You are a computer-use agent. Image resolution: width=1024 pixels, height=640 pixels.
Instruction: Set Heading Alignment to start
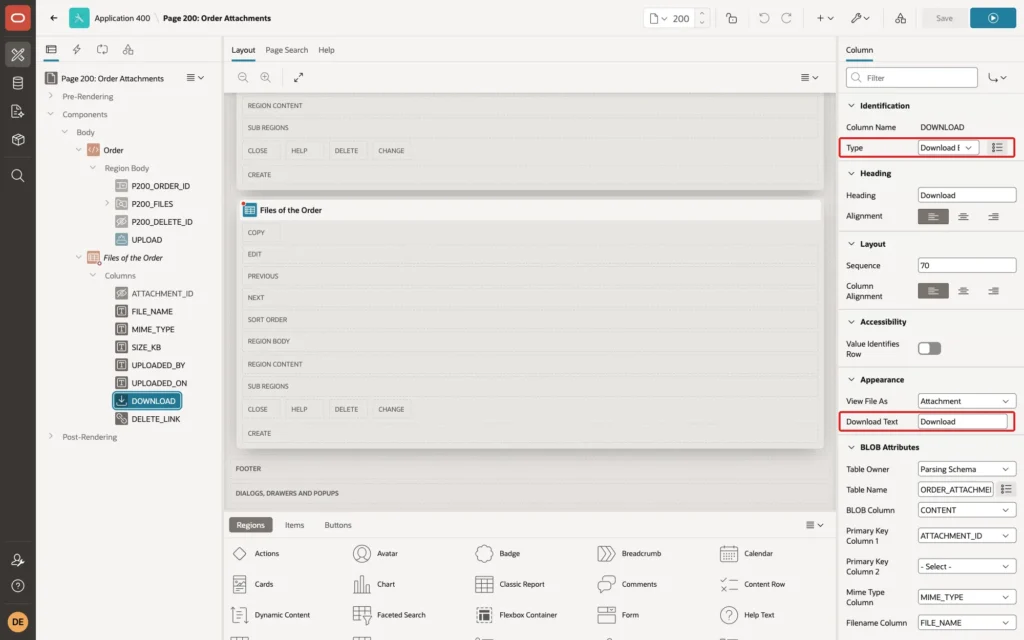[x=933, y=216]
